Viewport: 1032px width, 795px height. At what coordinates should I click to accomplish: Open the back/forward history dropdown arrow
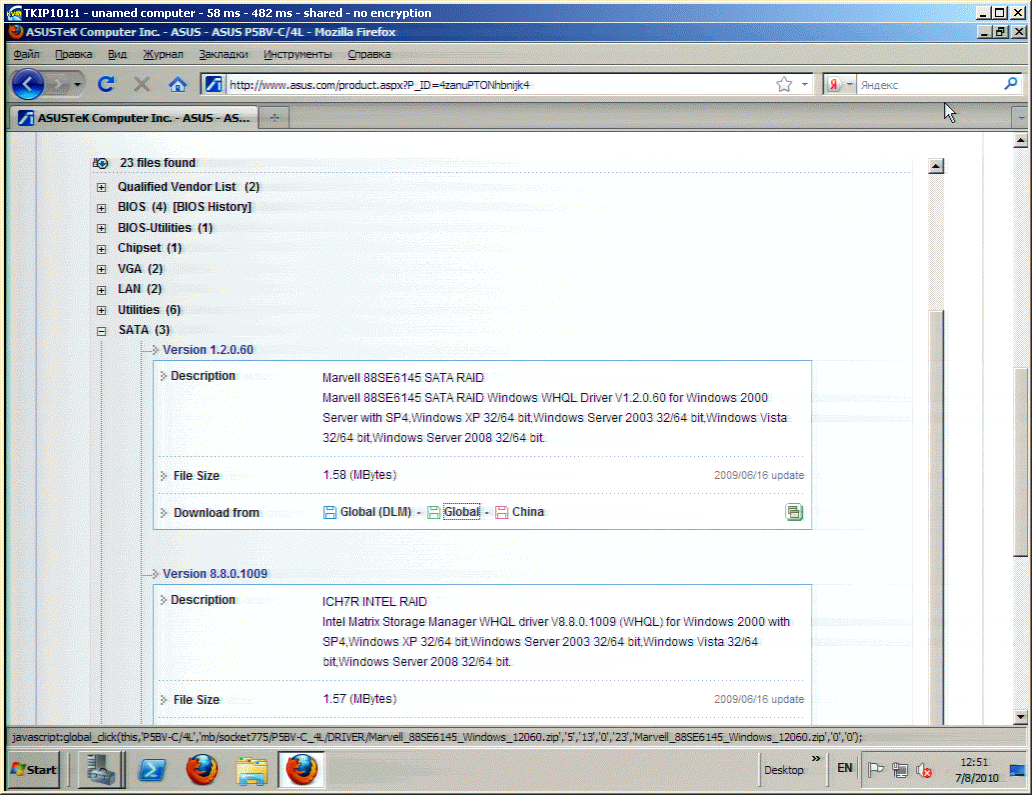(x=78, y=84)
